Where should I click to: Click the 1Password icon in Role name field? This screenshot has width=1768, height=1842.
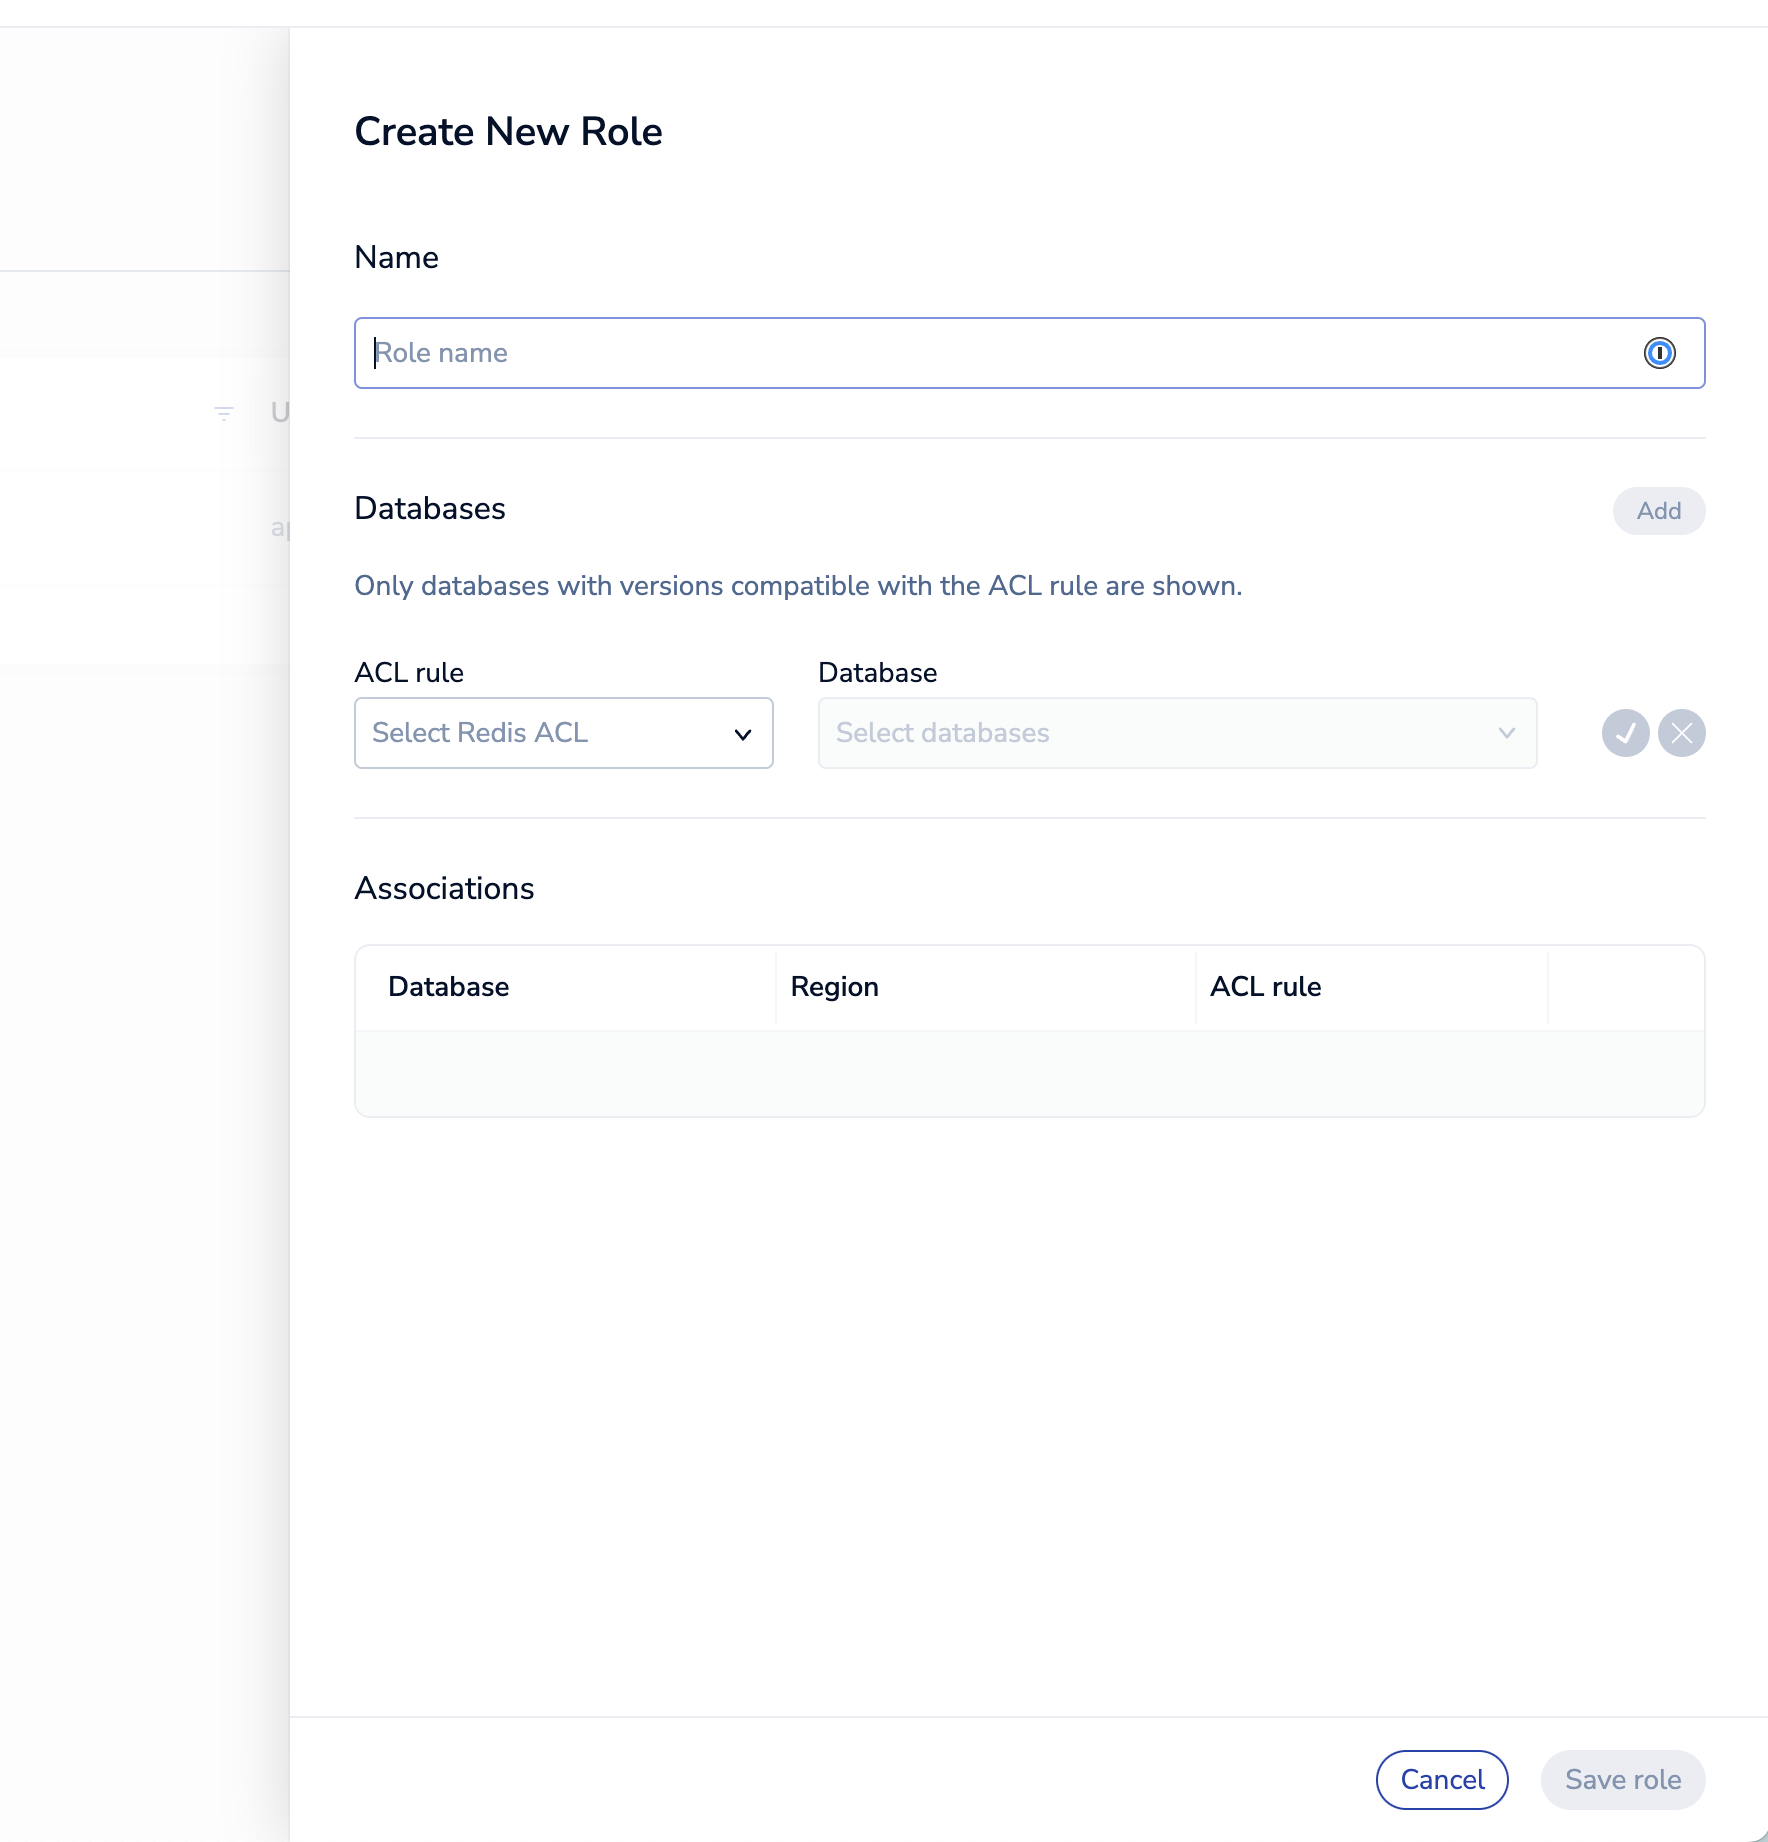pos(1659,353)
